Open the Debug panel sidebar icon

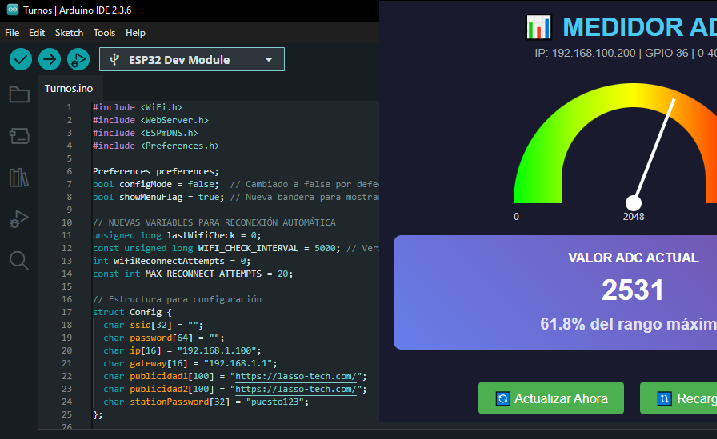coord(19,219)
